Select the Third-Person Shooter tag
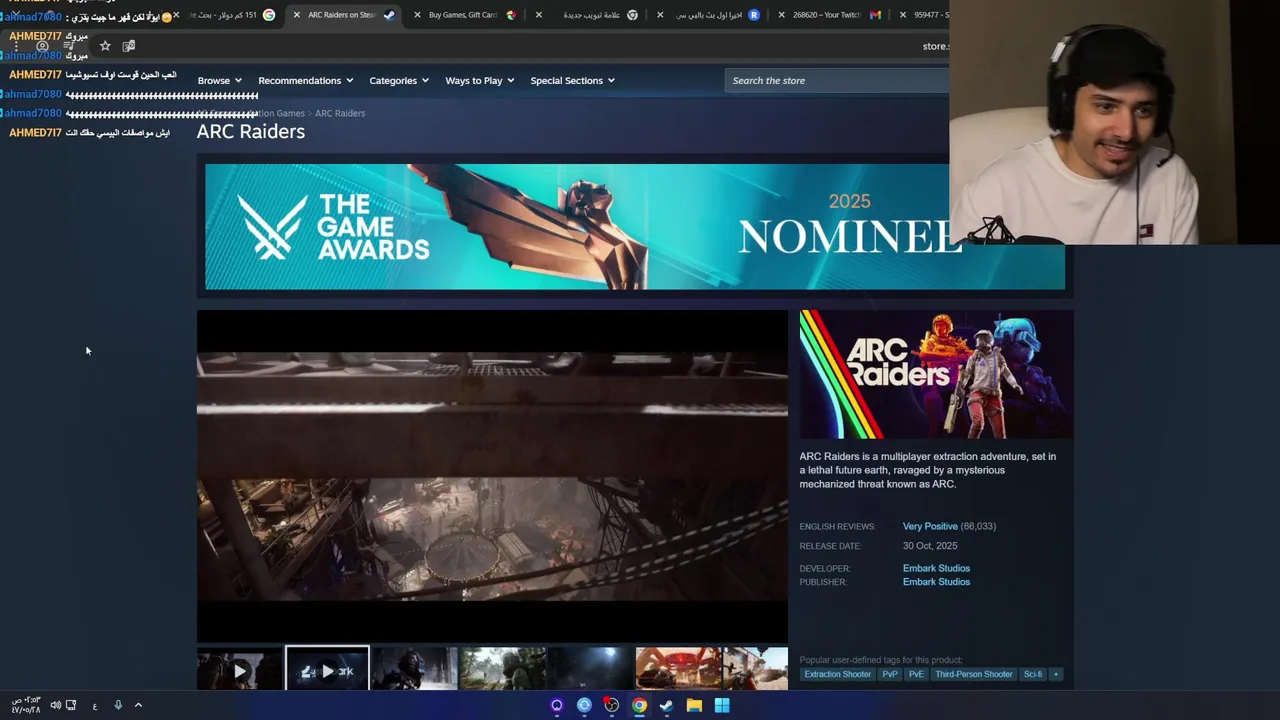The height and width of the screenshot is (720, 1280). click(974, 674)
